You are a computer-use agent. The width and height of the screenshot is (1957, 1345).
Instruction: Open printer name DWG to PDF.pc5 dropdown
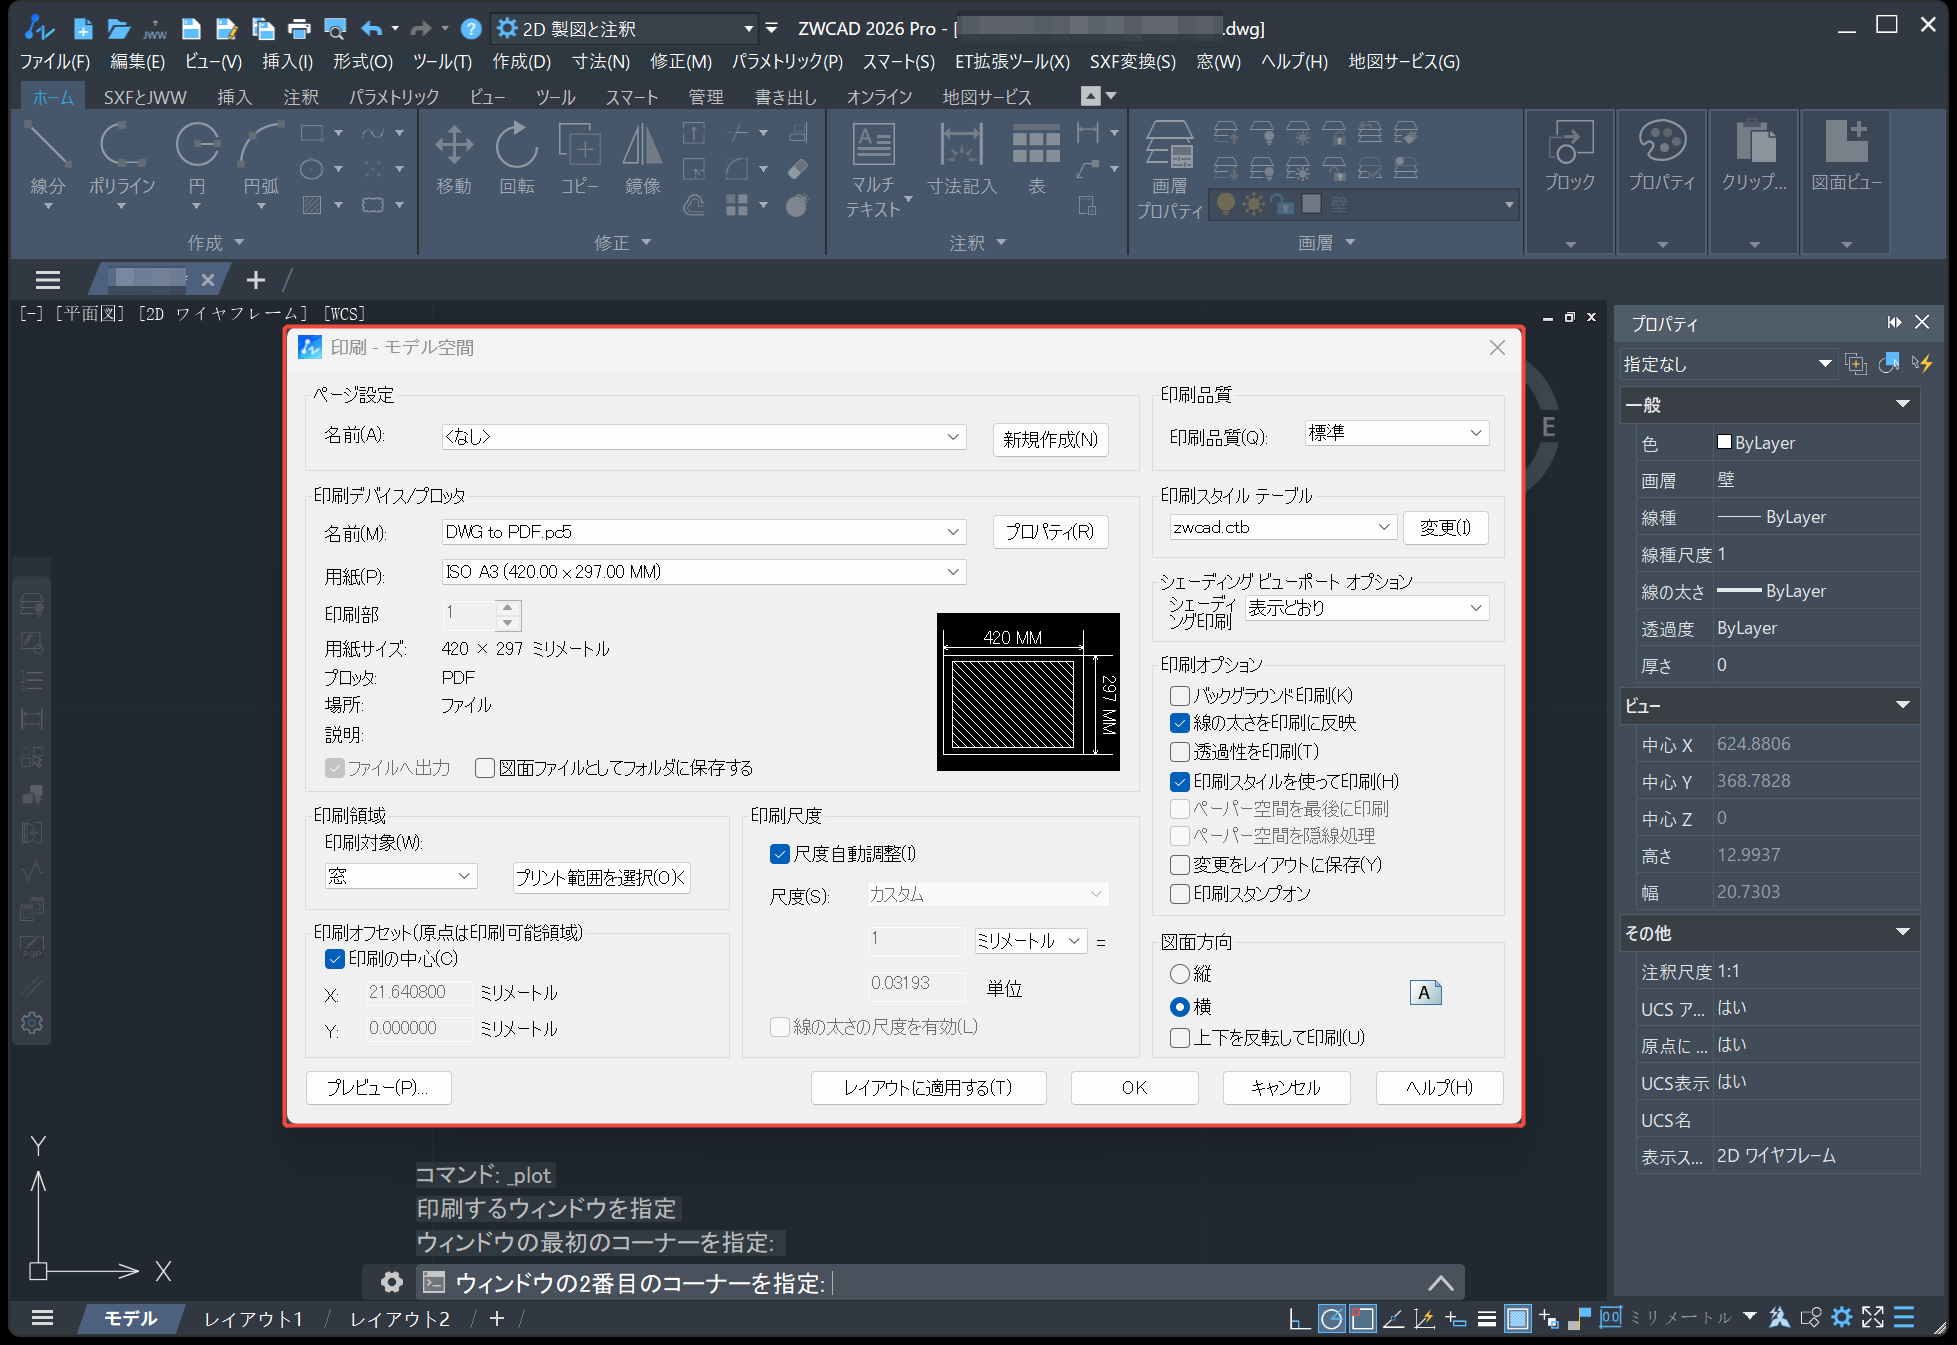(703, 532)
